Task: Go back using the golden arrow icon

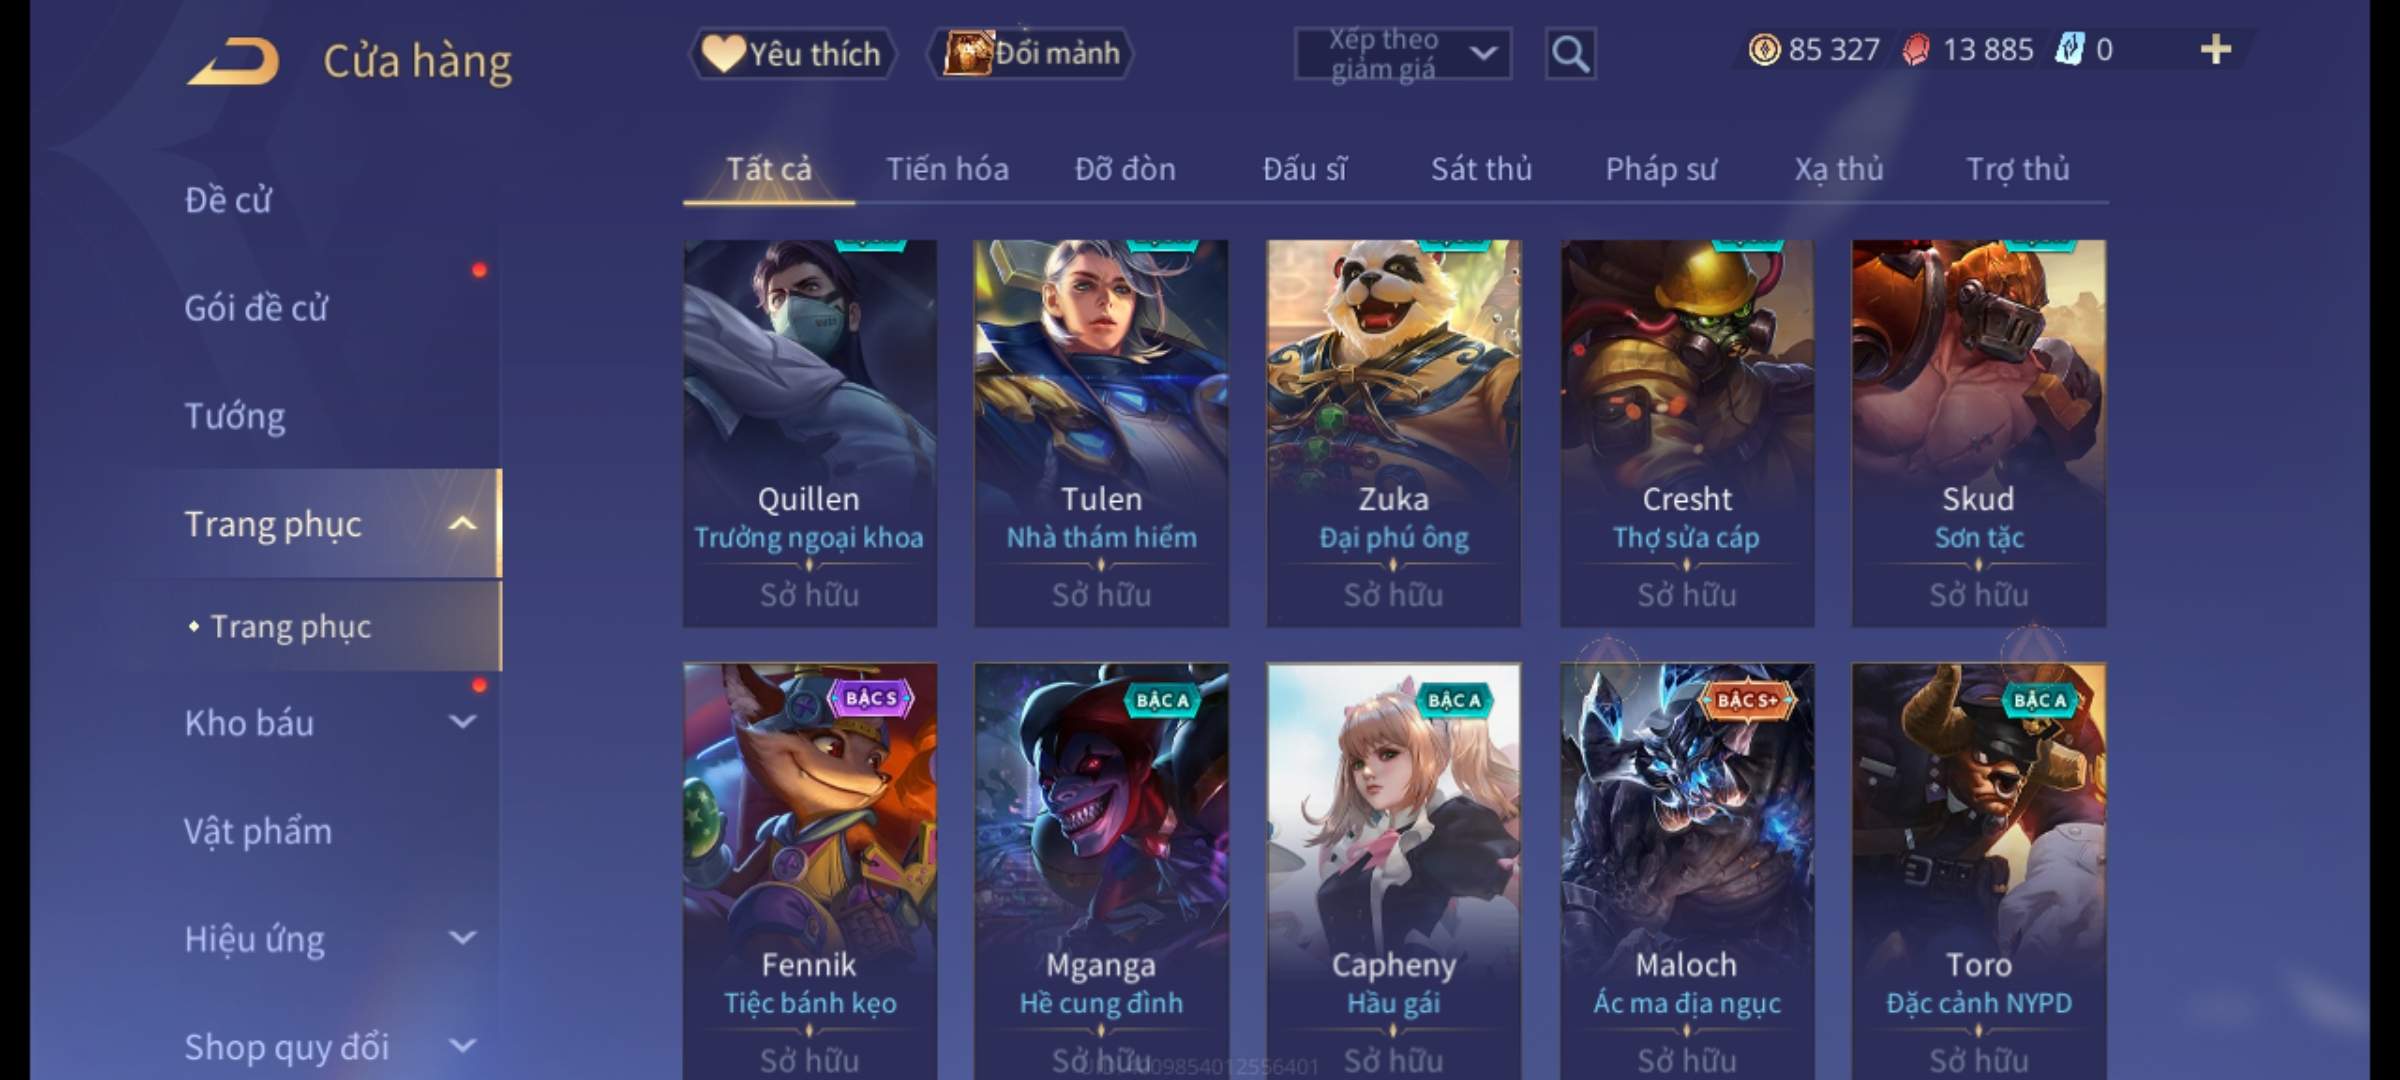Action: click(232, 61)
